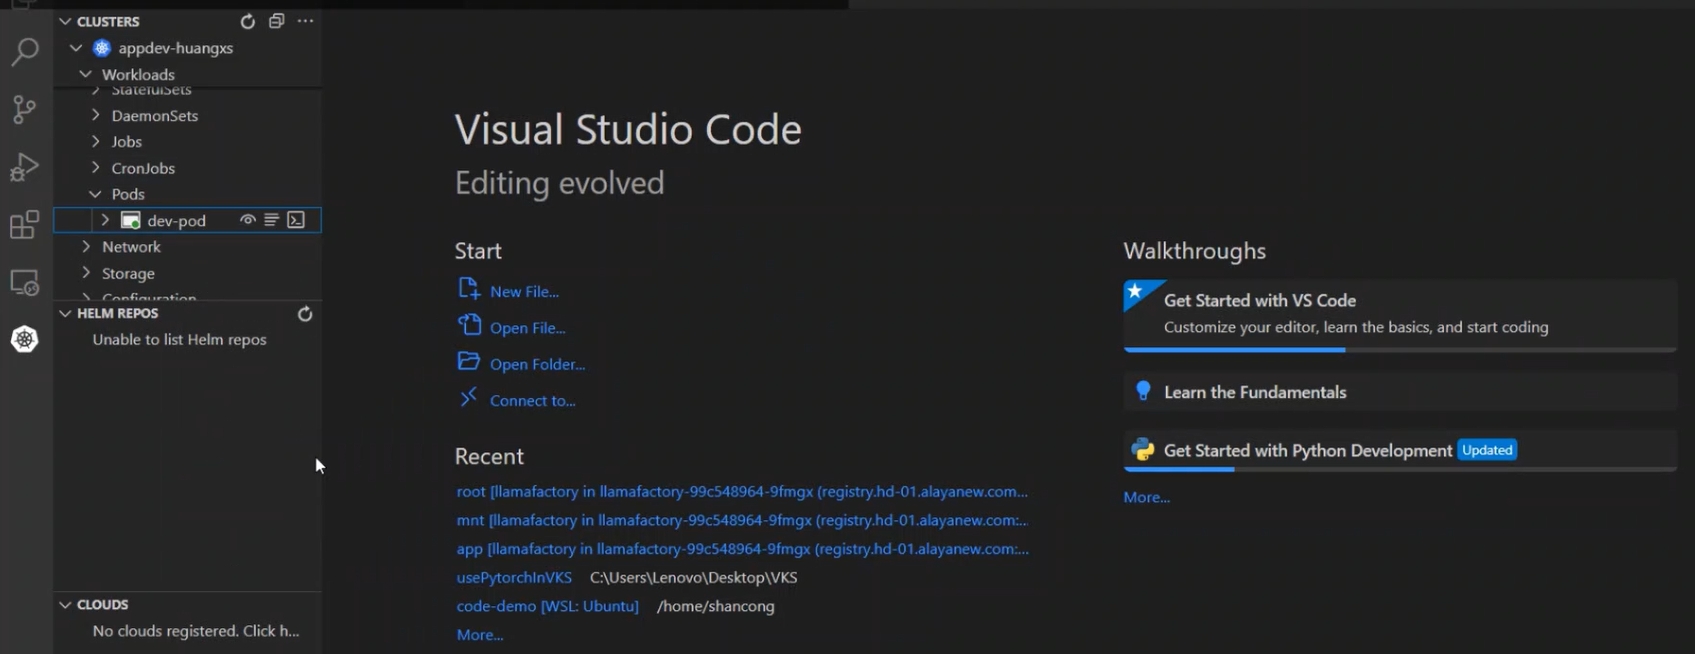Open the Search view in activity bar

pyautogui.click(x=25, y=51)
